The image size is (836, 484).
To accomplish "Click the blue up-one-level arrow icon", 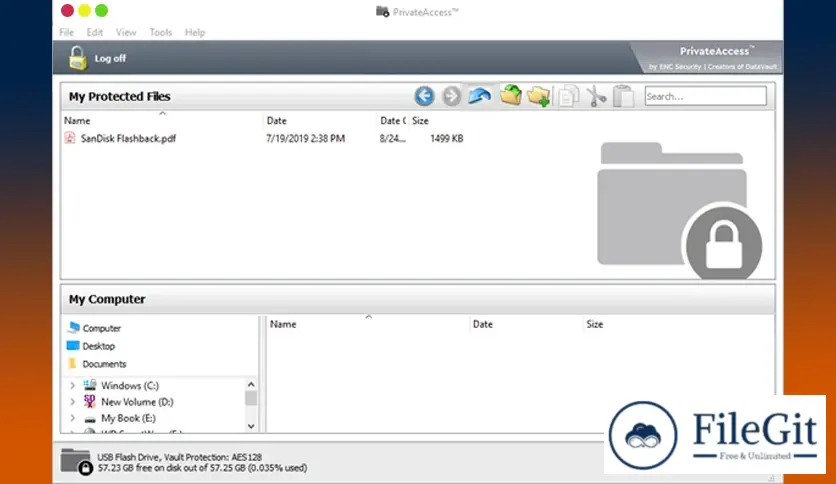I will pos(479,96).
